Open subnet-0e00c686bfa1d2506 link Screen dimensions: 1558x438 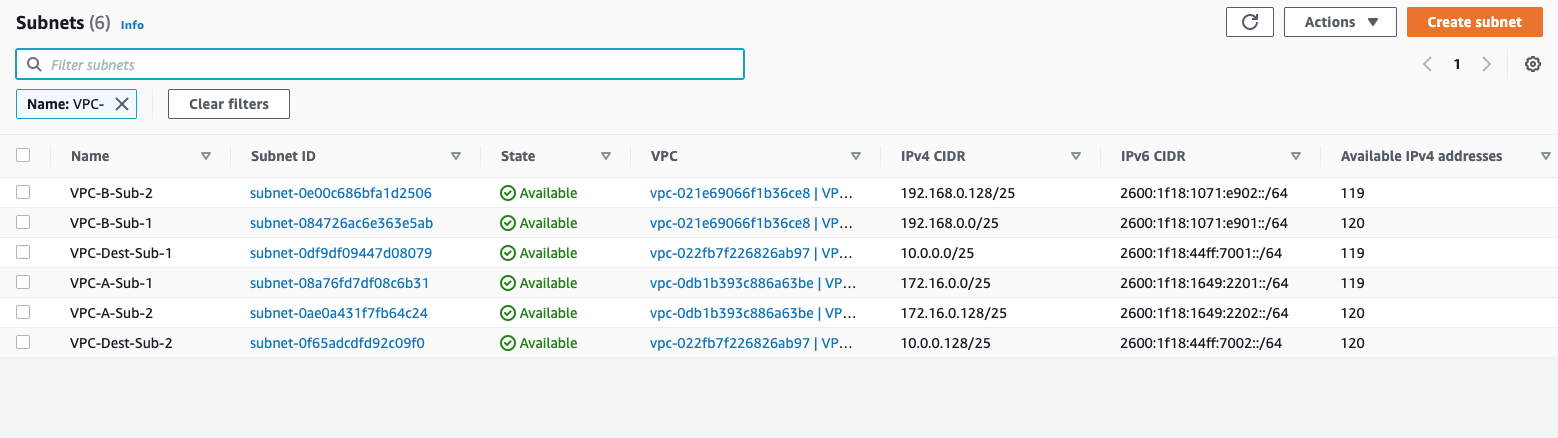(x=340, y=193)
